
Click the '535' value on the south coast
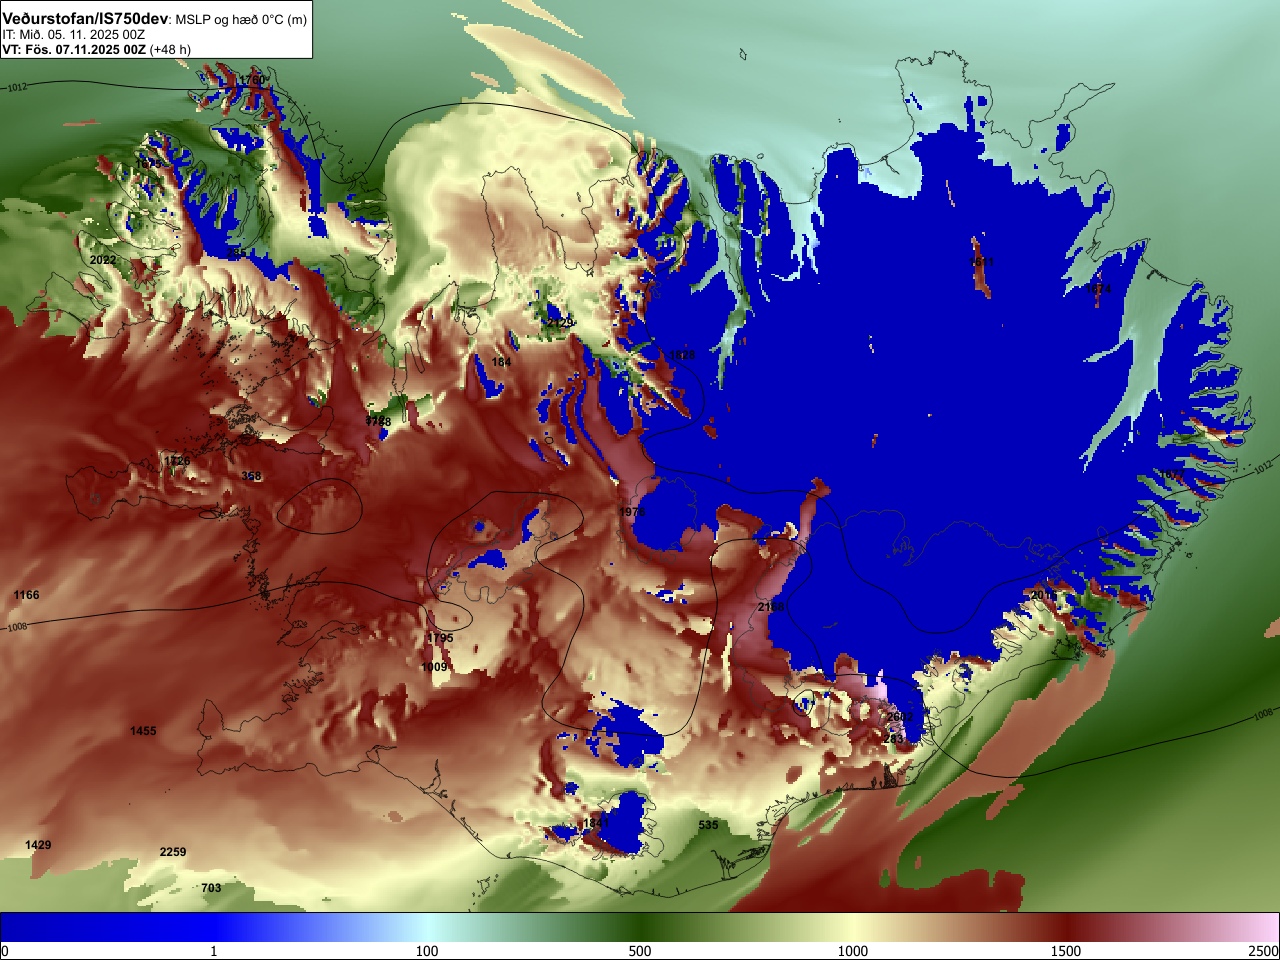coord(708,825)
